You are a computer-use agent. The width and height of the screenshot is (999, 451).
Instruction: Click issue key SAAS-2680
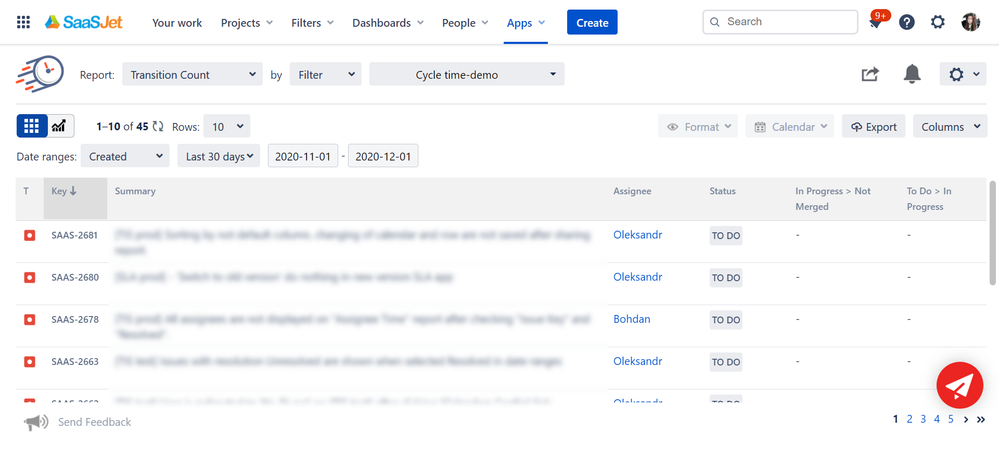pos(75,278)
